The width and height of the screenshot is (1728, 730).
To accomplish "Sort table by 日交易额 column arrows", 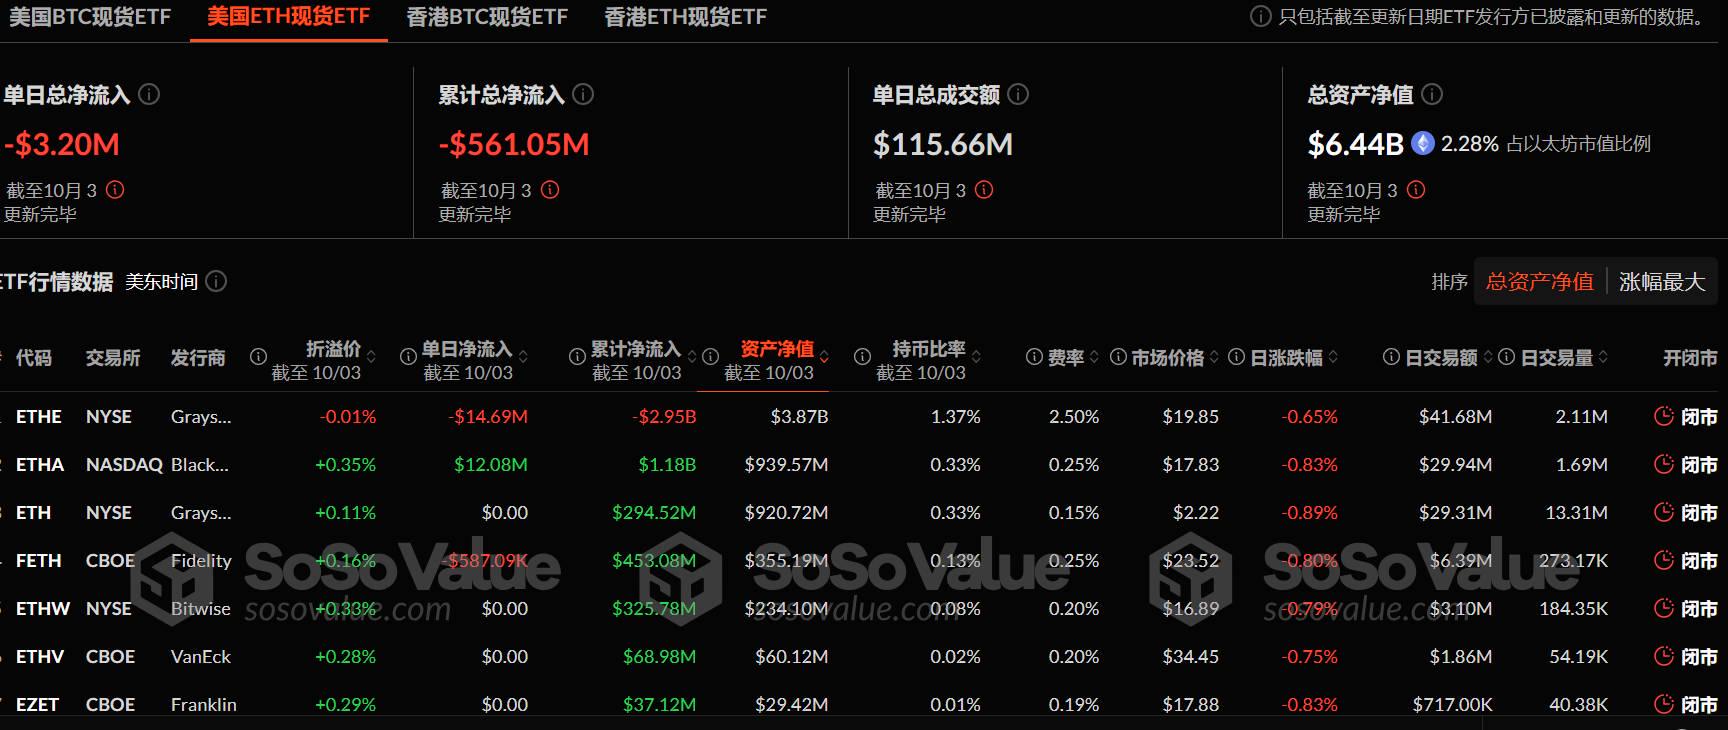I will (x=1488, y=357).
